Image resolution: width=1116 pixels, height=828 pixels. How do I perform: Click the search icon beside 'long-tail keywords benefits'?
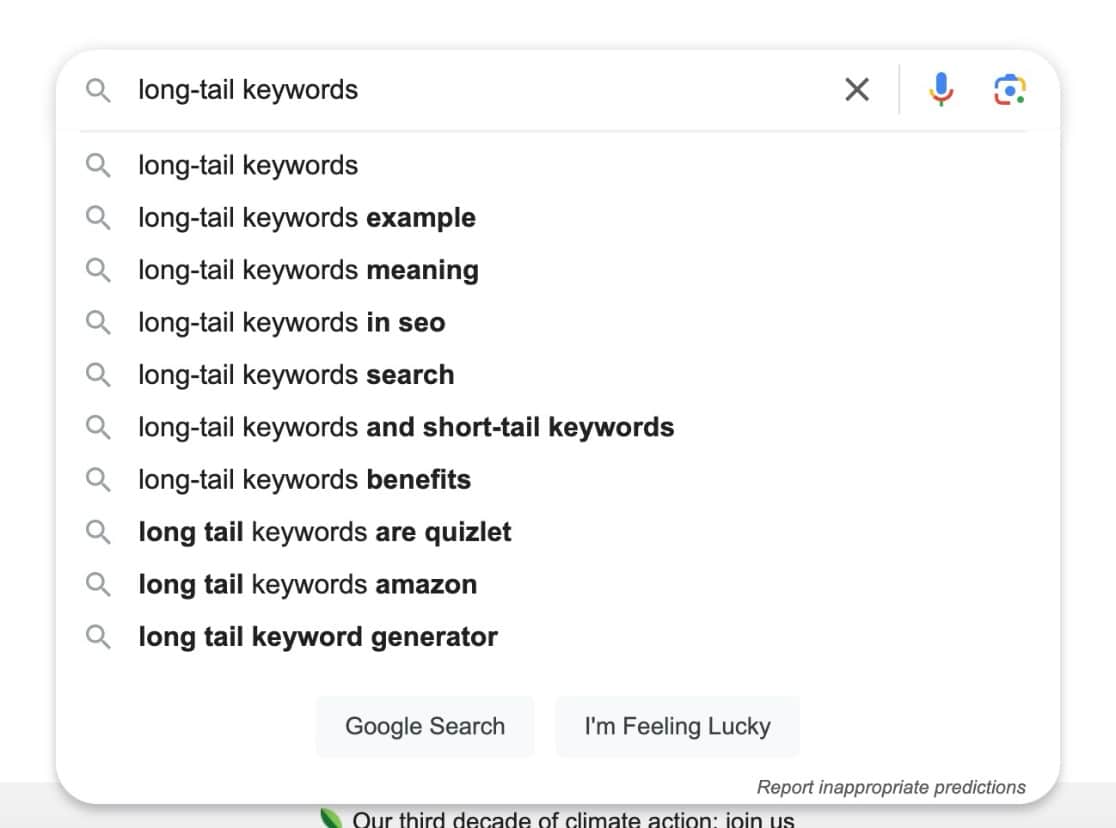[x=98, y=479]
